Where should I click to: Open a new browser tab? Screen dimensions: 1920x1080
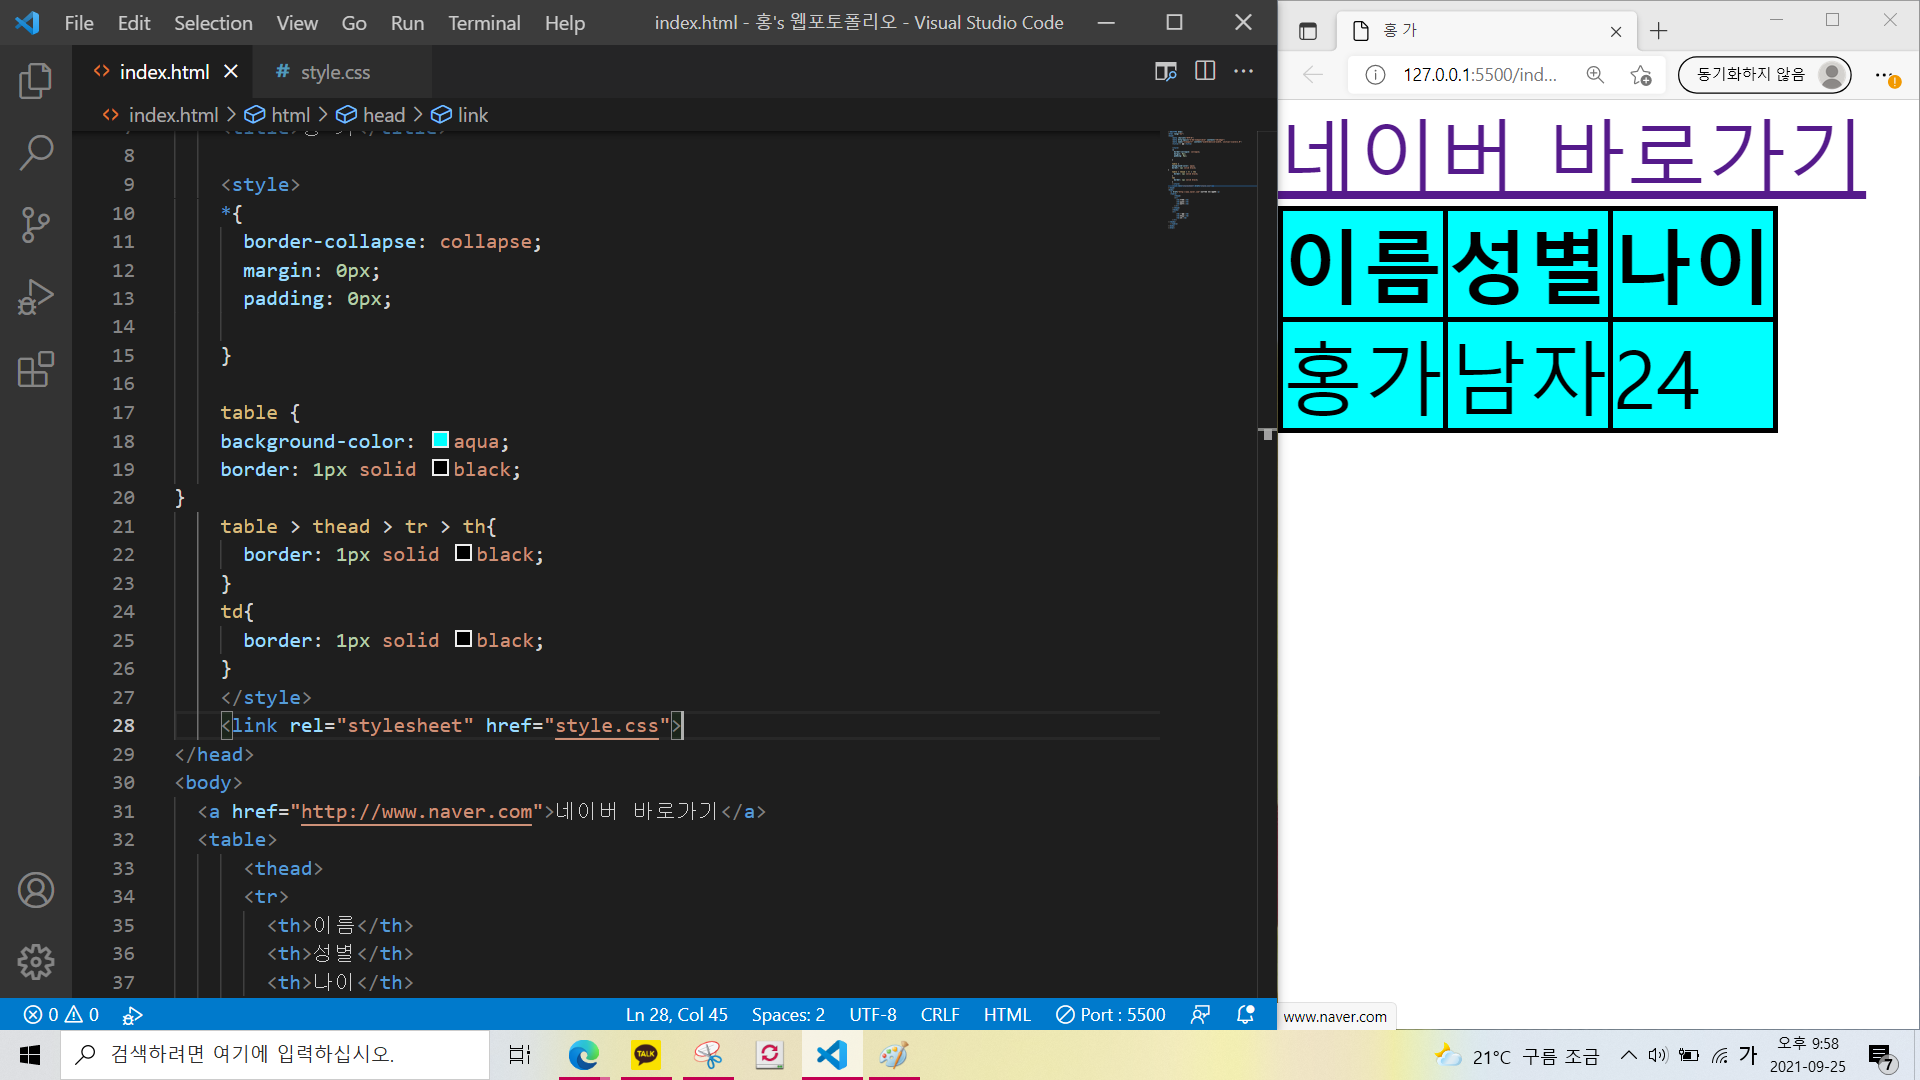tap(1659, 31)
